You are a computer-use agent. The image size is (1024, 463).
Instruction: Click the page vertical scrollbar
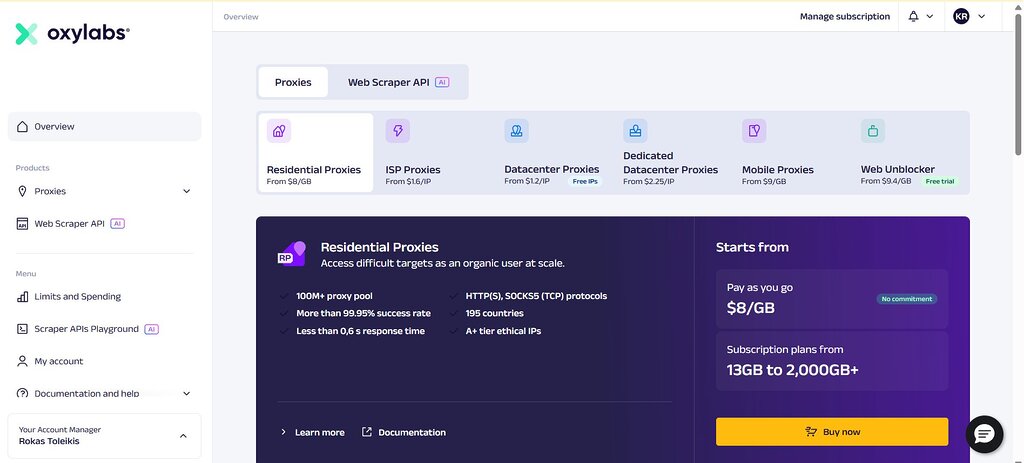1018,85
